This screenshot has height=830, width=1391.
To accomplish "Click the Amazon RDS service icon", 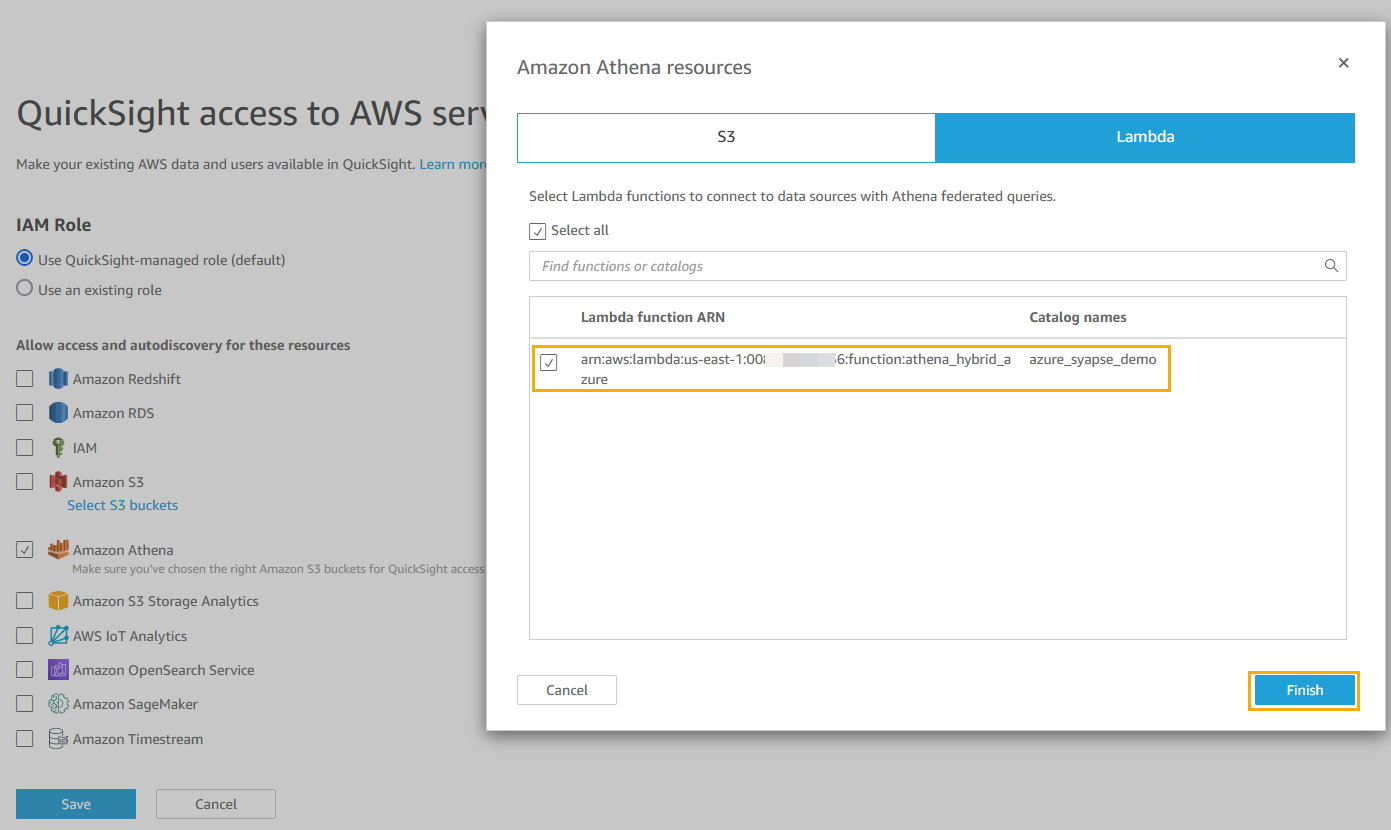I will [x=58, y=413].
